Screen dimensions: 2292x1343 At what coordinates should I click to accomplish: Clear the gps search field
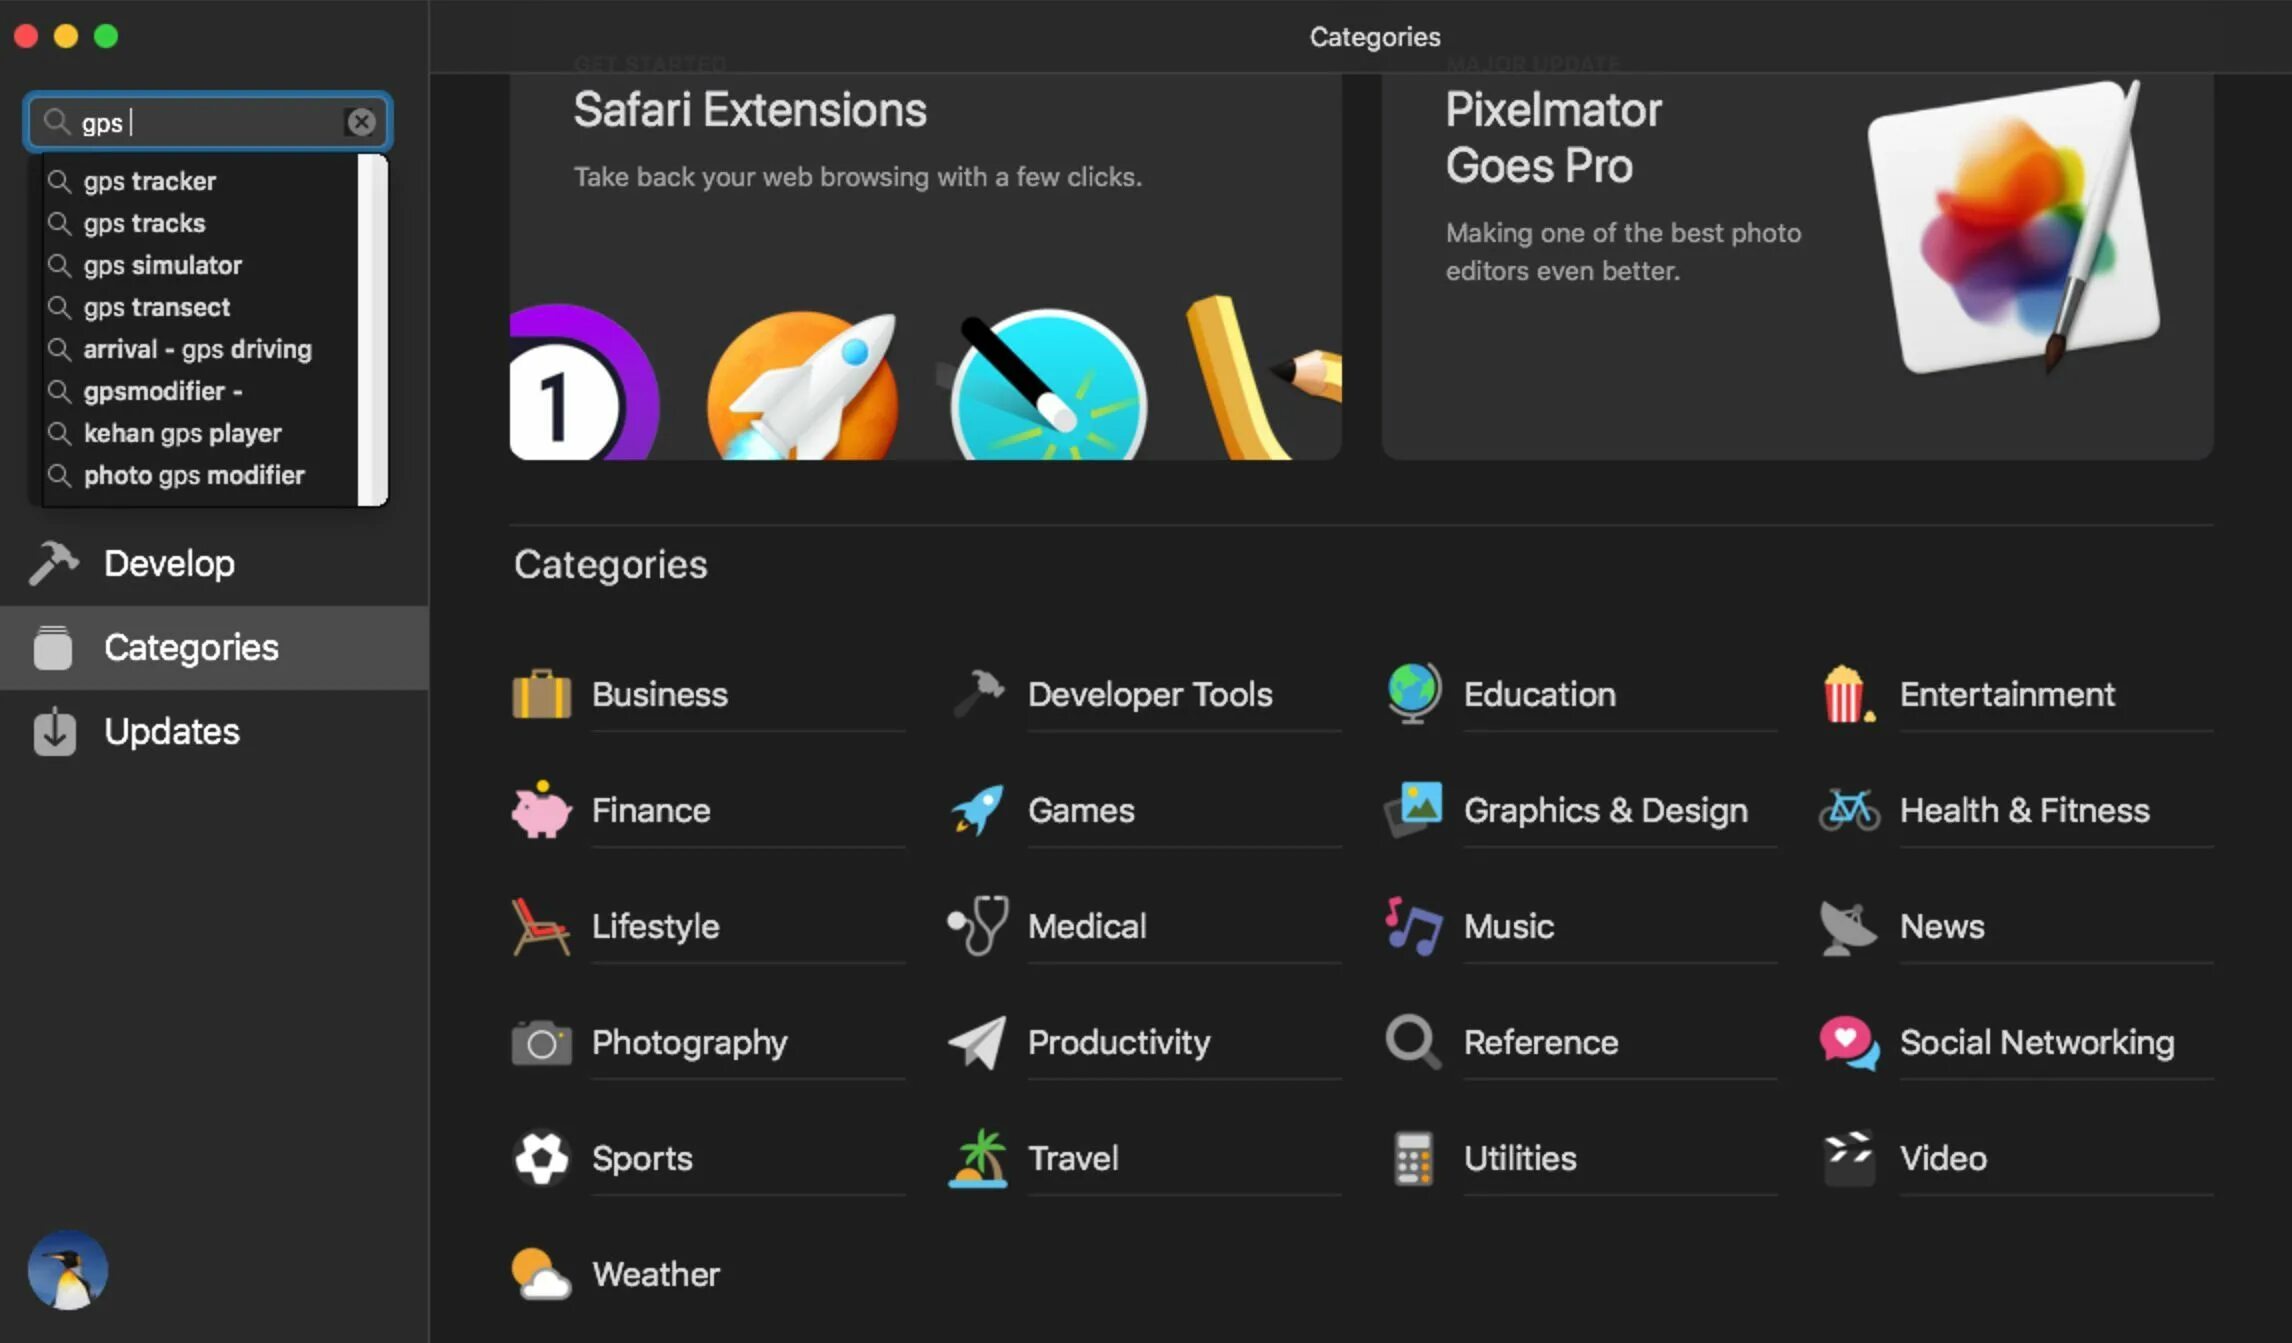(361, 122)
